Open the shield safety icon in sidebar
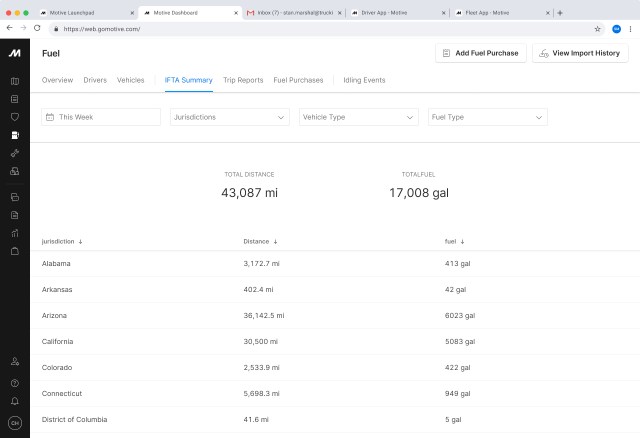The height and width of the screenshot is (438, 640). [14, 117]
